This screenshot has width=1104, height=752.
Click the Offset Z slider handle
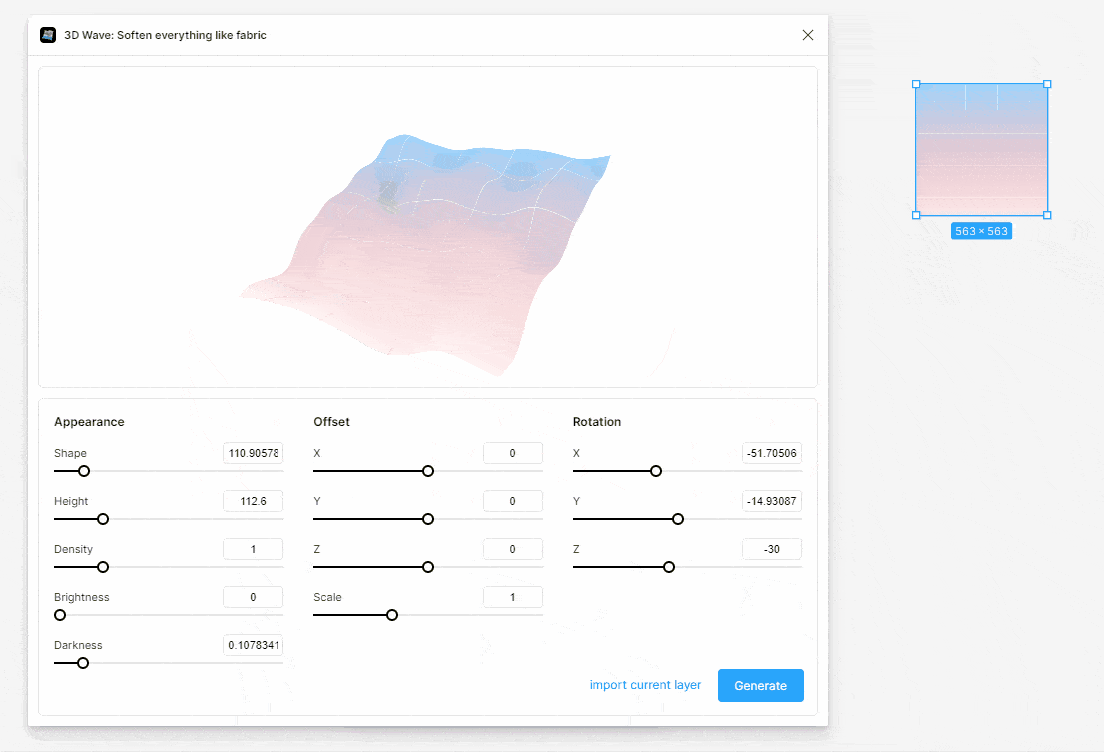click(428, 567)
